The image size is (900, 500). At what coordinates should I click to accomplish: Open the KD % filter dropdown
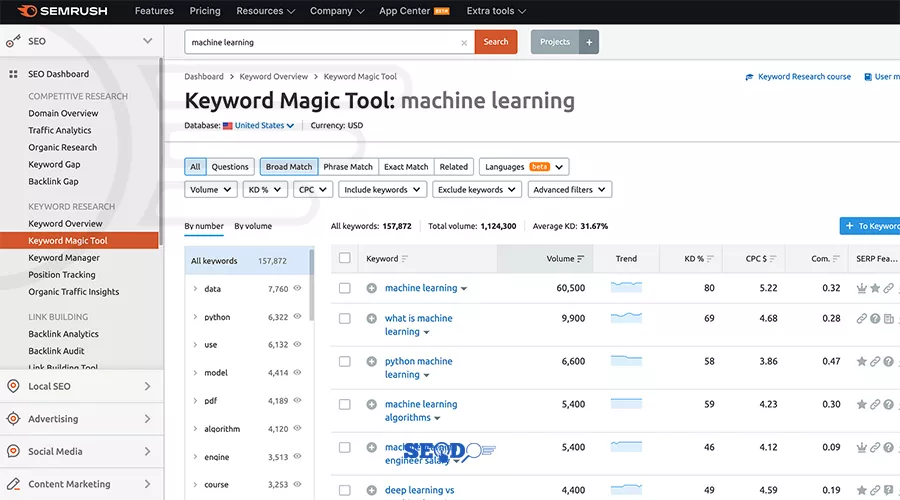pos(265,189)
